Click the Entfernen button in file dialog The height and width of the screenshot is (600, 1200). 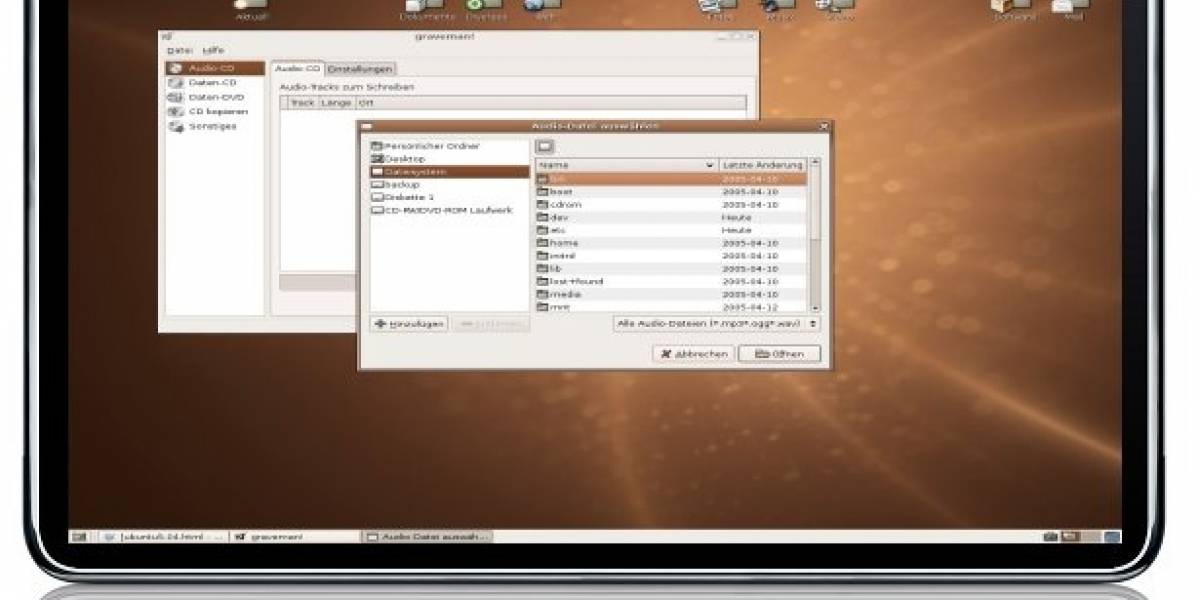click(x=490, y=324)
